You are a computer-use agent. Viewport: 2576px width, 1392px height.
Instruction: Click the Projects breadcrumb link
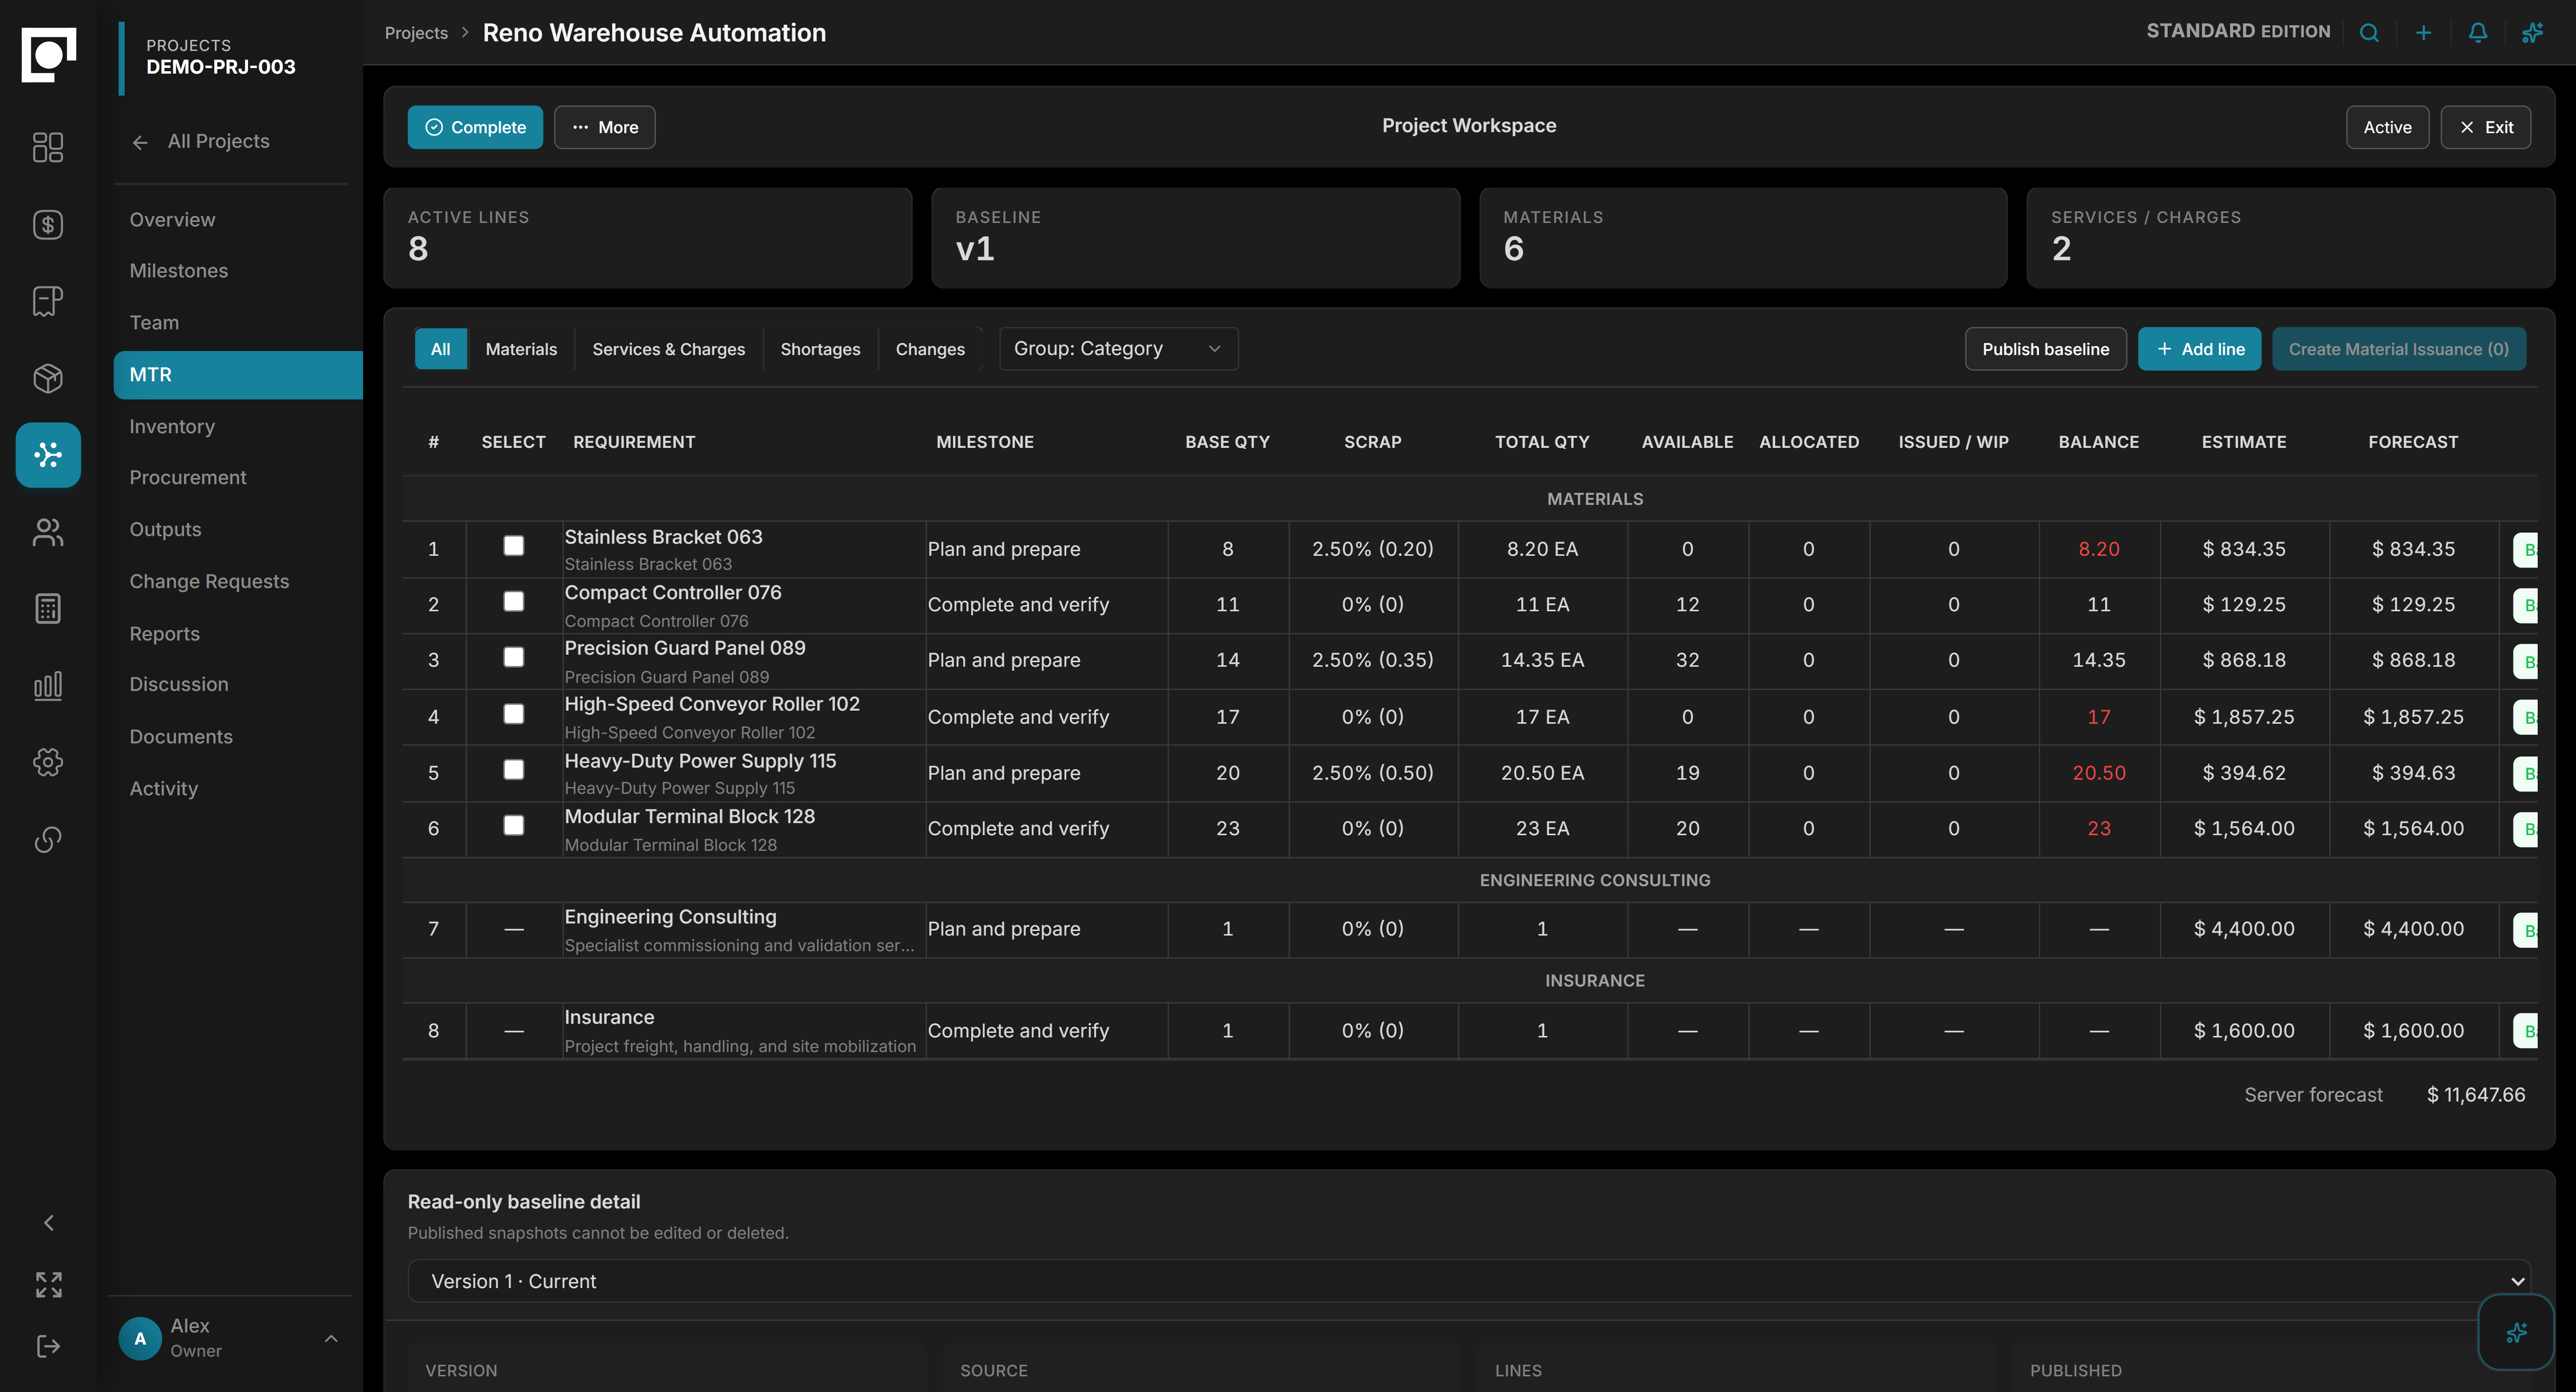coord(416,32)
